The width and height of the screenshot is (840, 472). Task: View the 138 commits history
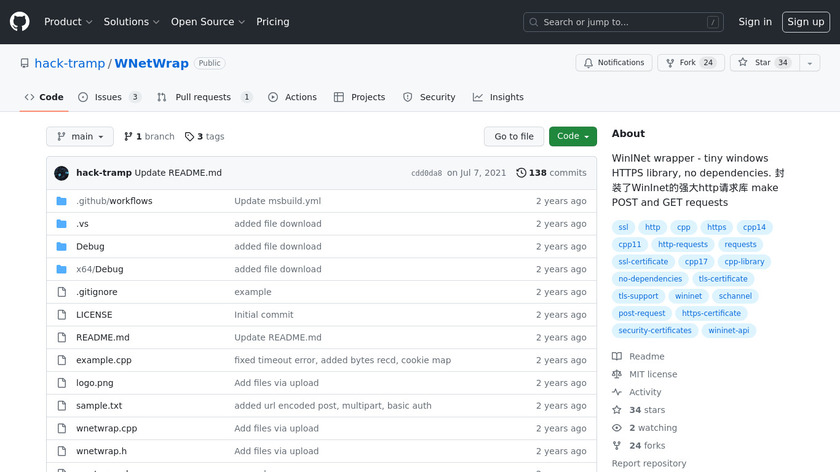(551, 173)
